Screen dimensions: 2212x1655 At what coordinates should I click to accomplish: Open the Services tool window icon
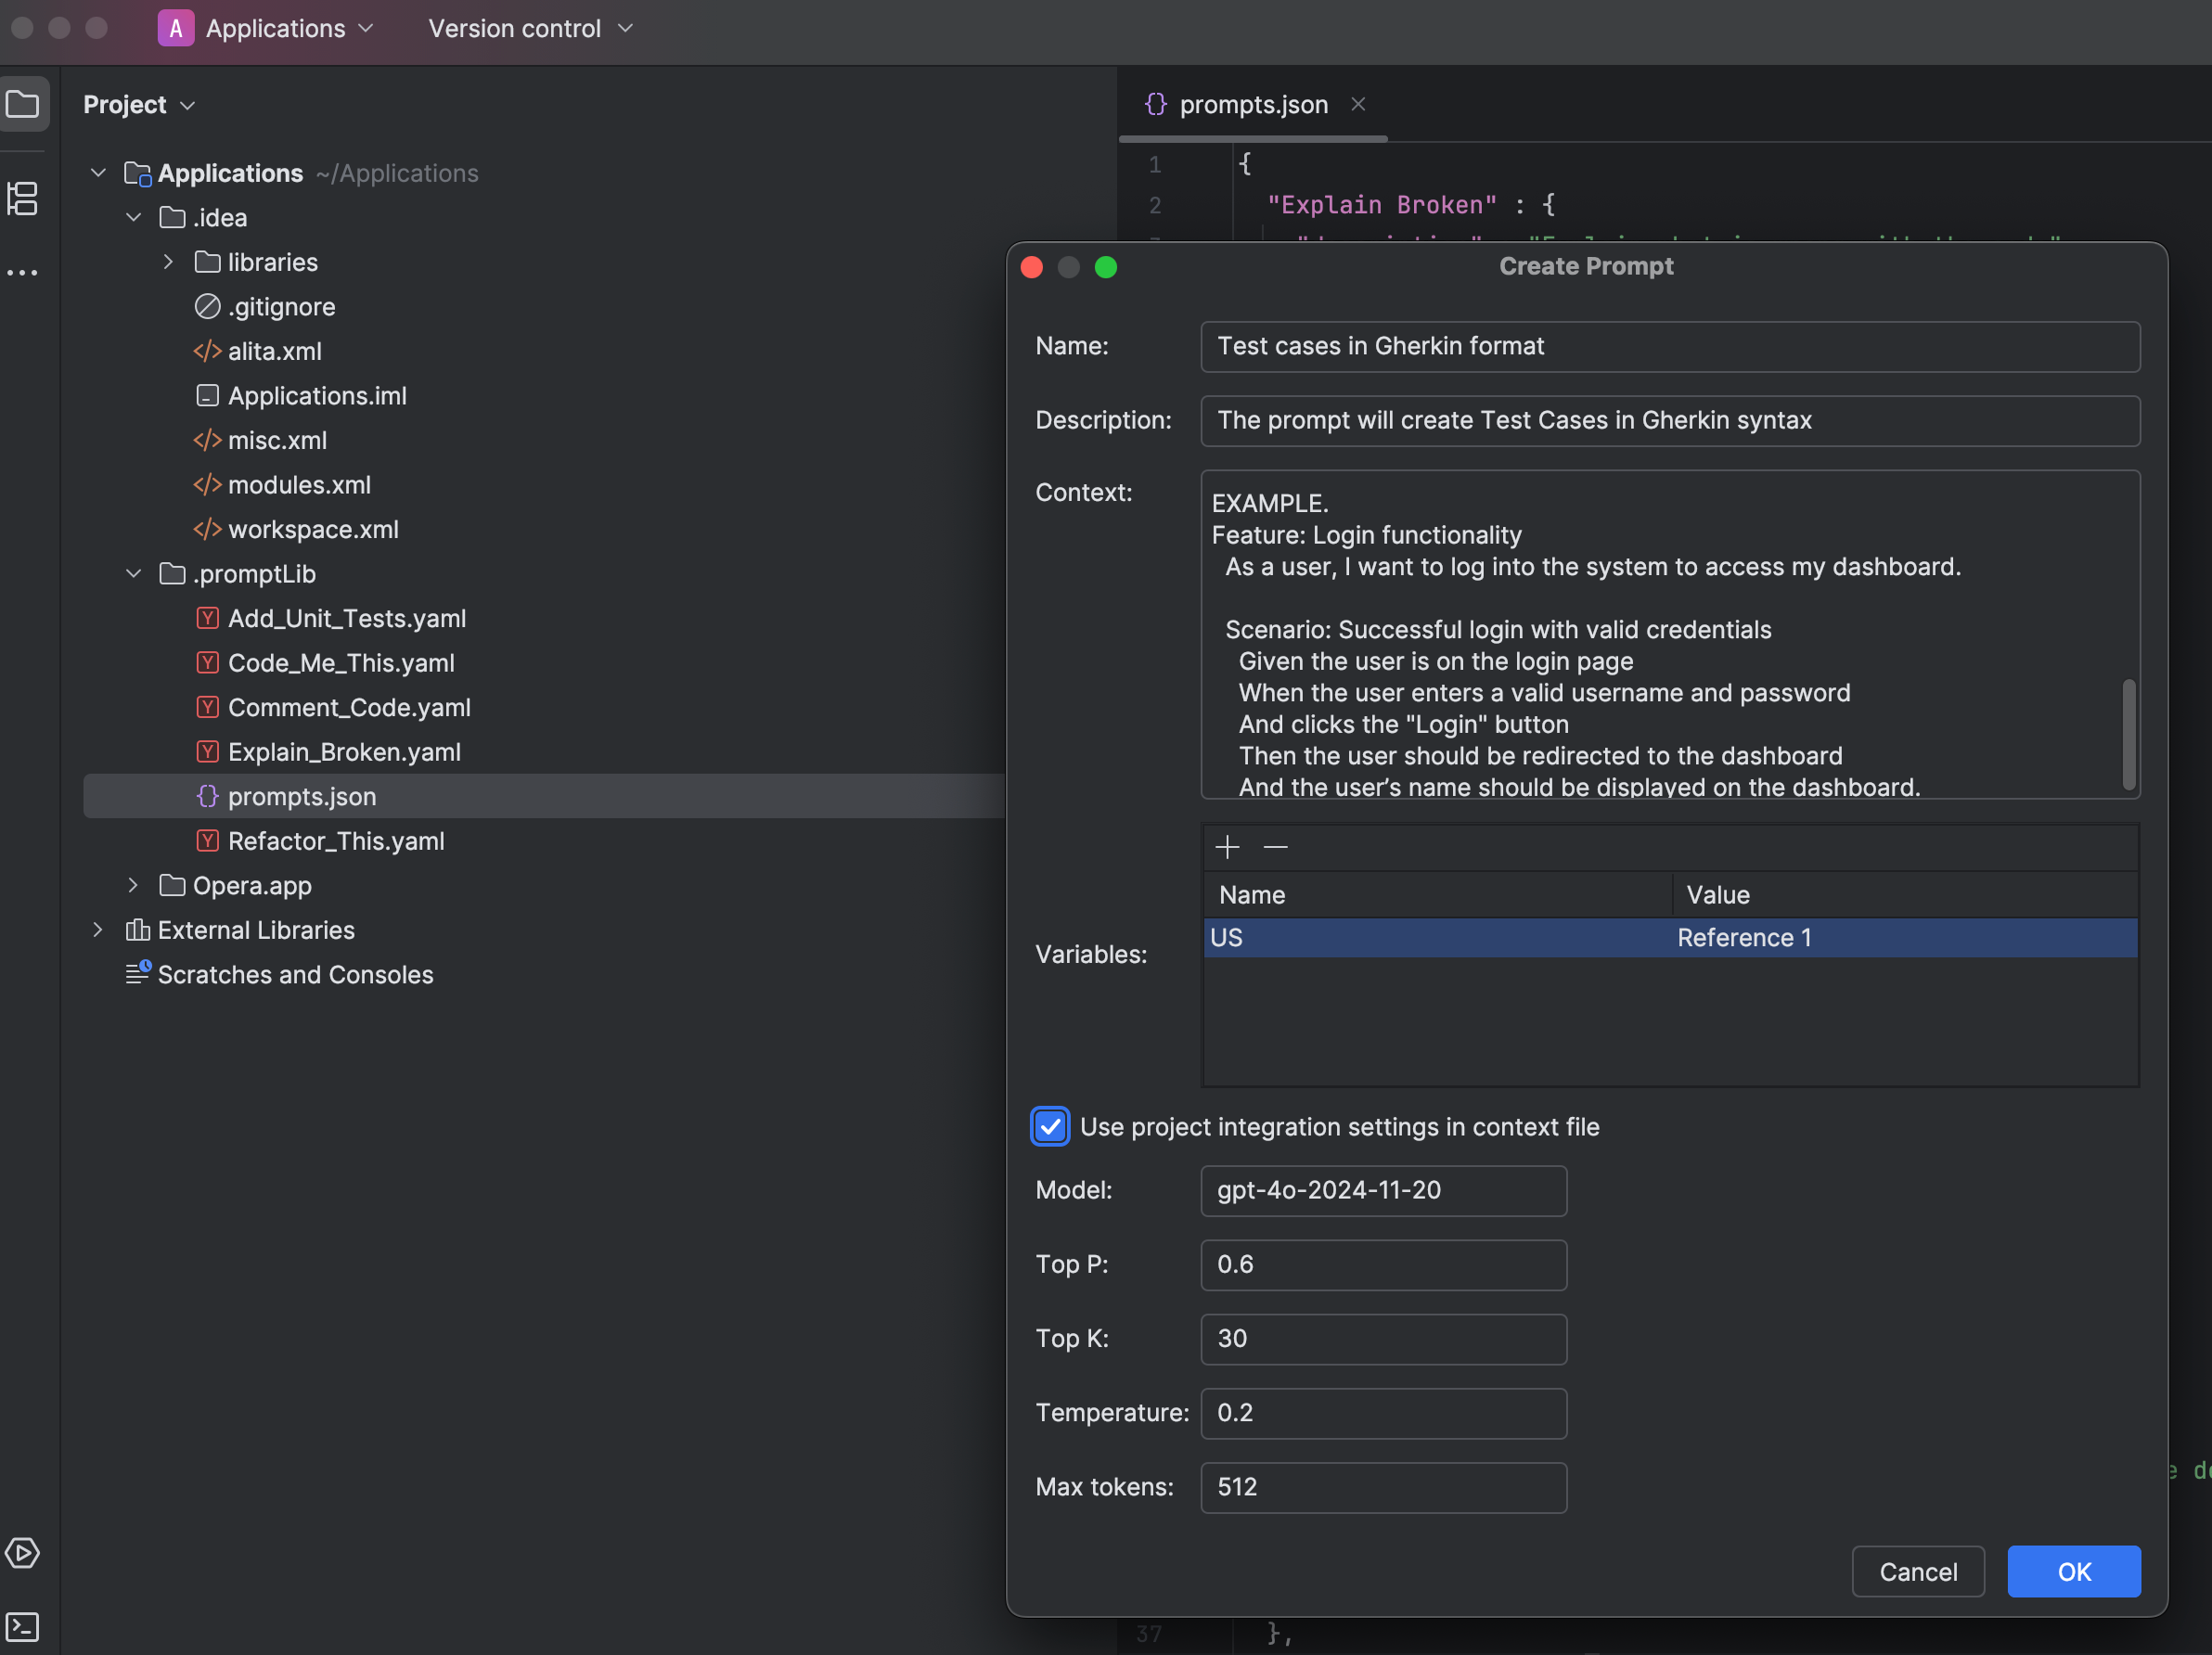tap(22, 1553)
